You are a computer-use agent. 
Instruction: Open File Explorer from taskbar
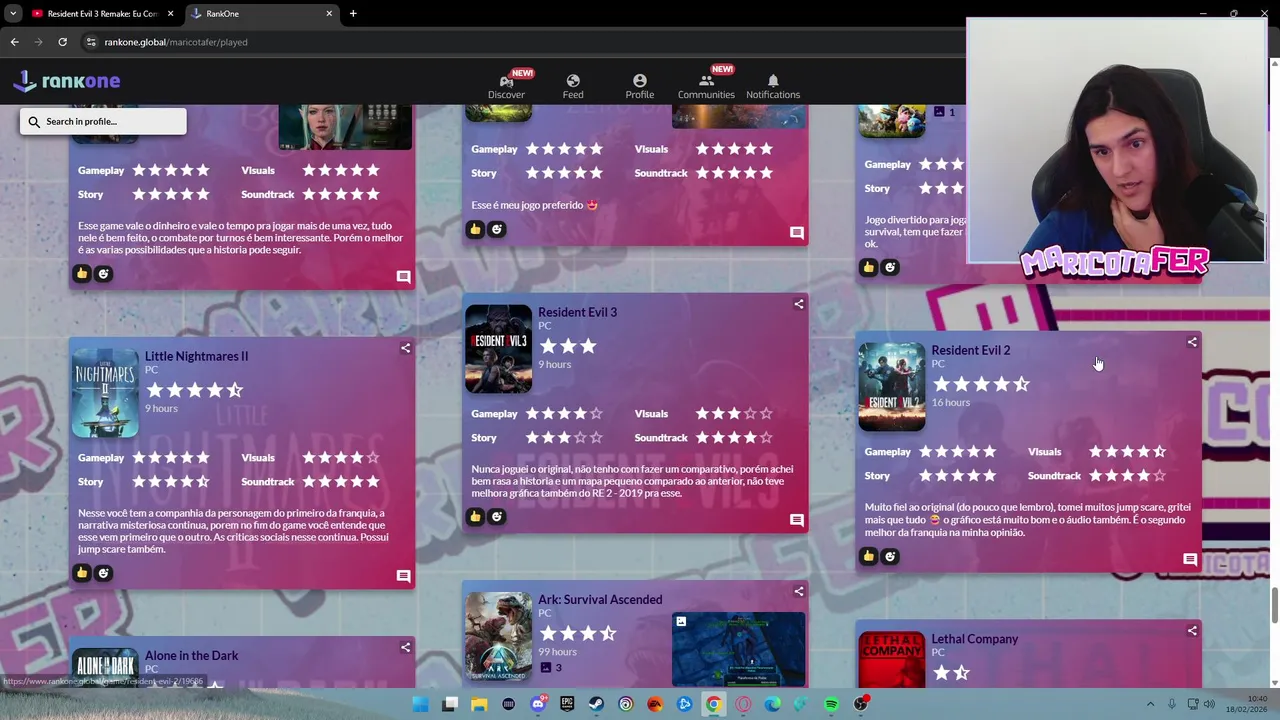tap(479, 704)
